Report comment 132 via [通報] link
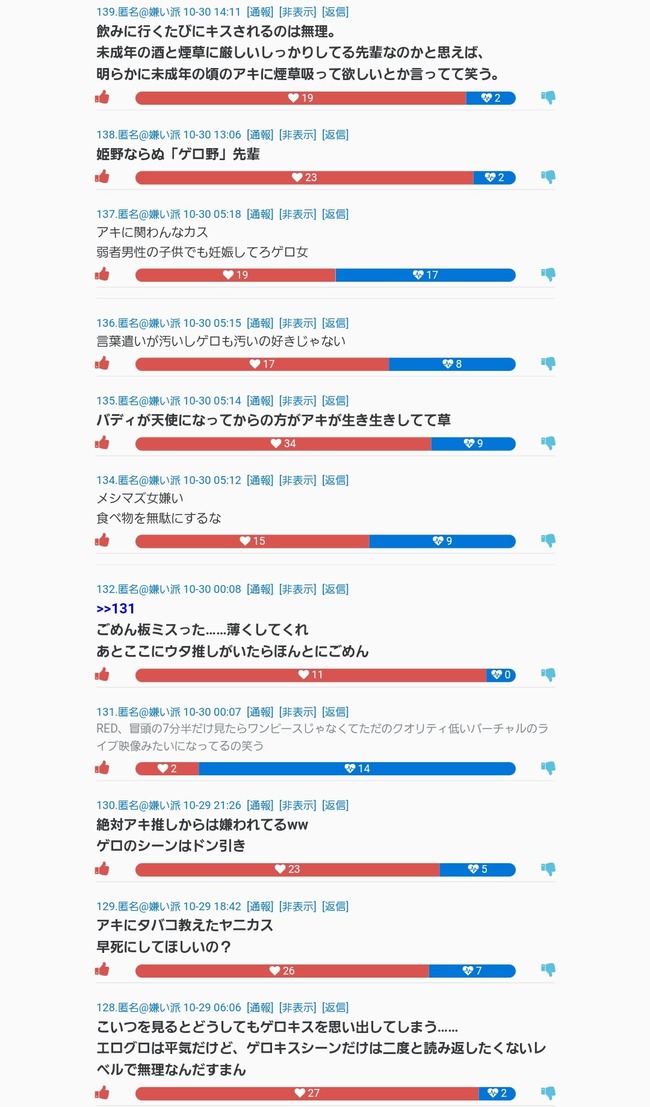The height and width of the screenshot is (1107, 650). click(x=260, y=589)
